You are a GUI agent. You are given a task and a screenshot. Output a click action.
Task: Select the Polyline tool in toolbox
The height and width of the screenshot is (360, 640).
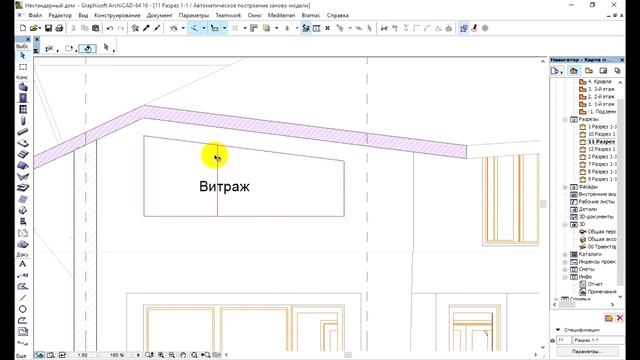[x=23, y=320]
